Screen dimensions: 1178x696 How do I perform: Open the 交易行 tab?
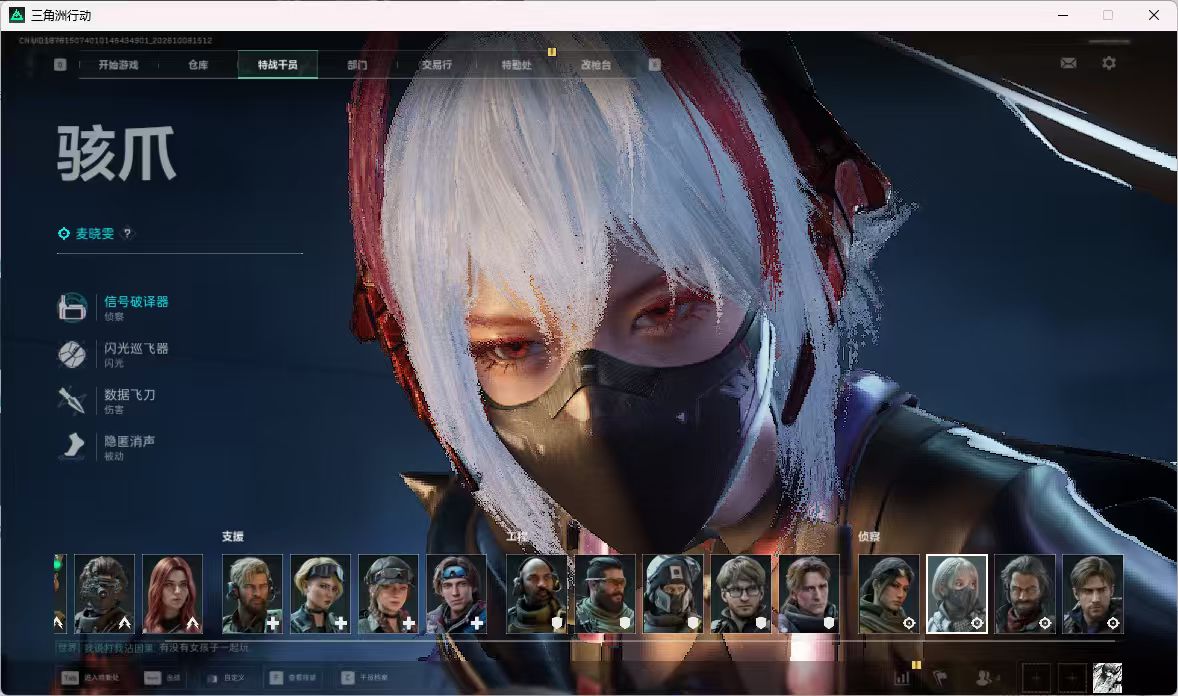coord(436,65)
